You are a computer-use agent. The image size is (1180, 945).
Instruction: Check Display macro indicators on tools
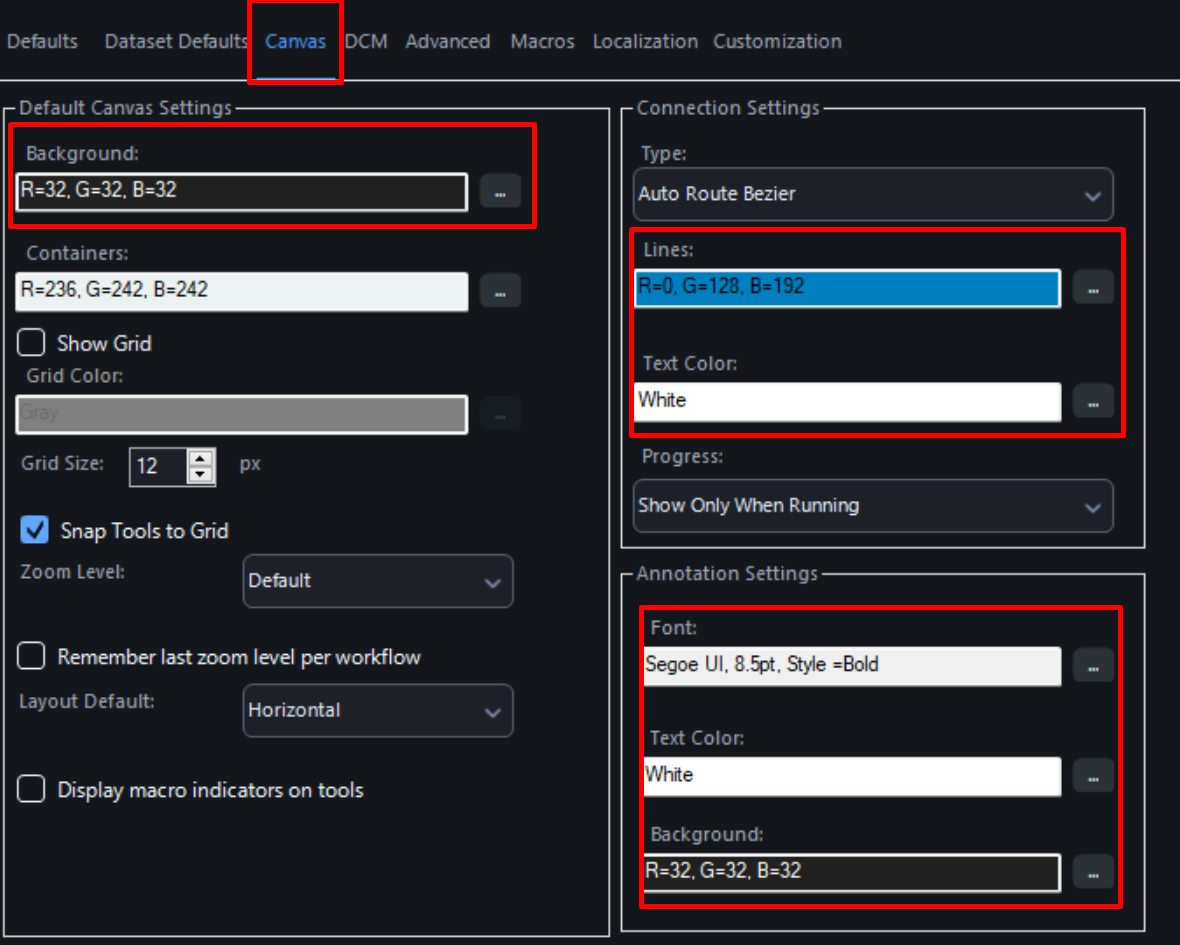point(30,788)
